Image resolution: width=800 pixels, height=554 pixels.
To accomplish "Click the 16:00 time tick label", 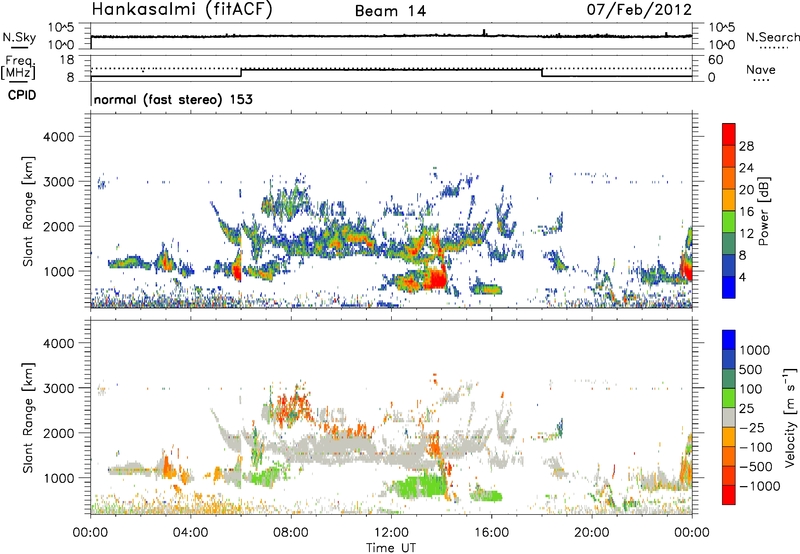I will click(x=491, y=533).
